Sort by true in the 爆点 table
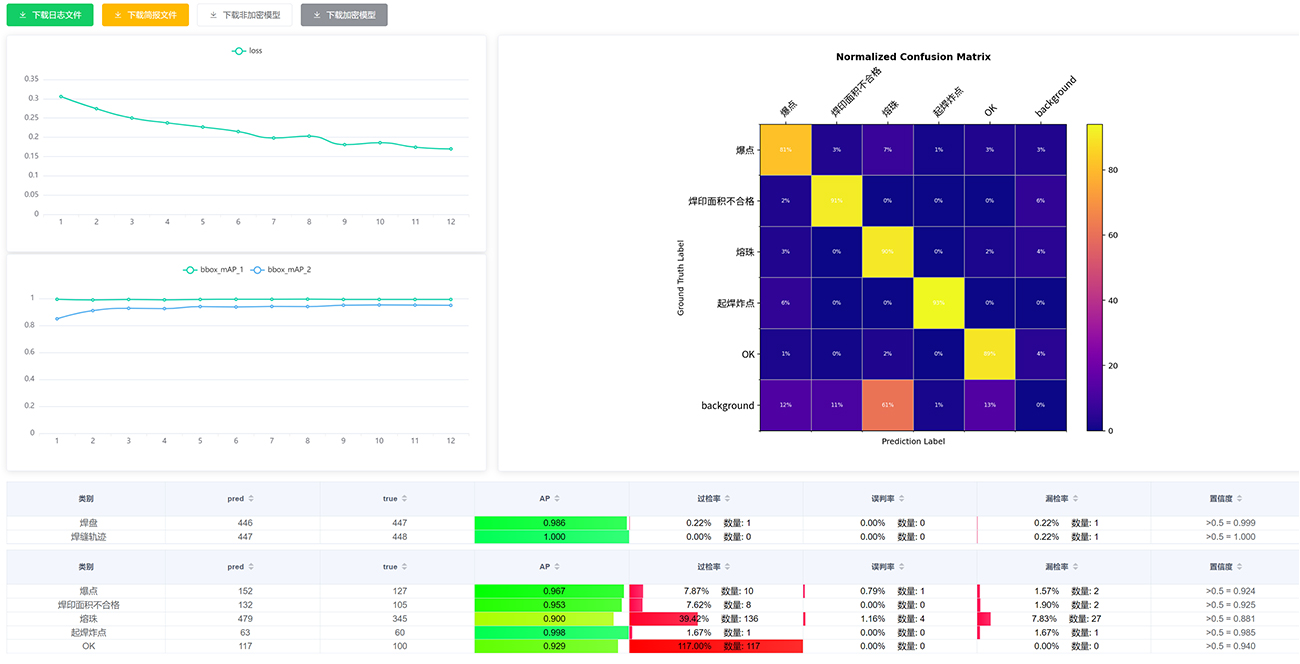 click(404, 567)
